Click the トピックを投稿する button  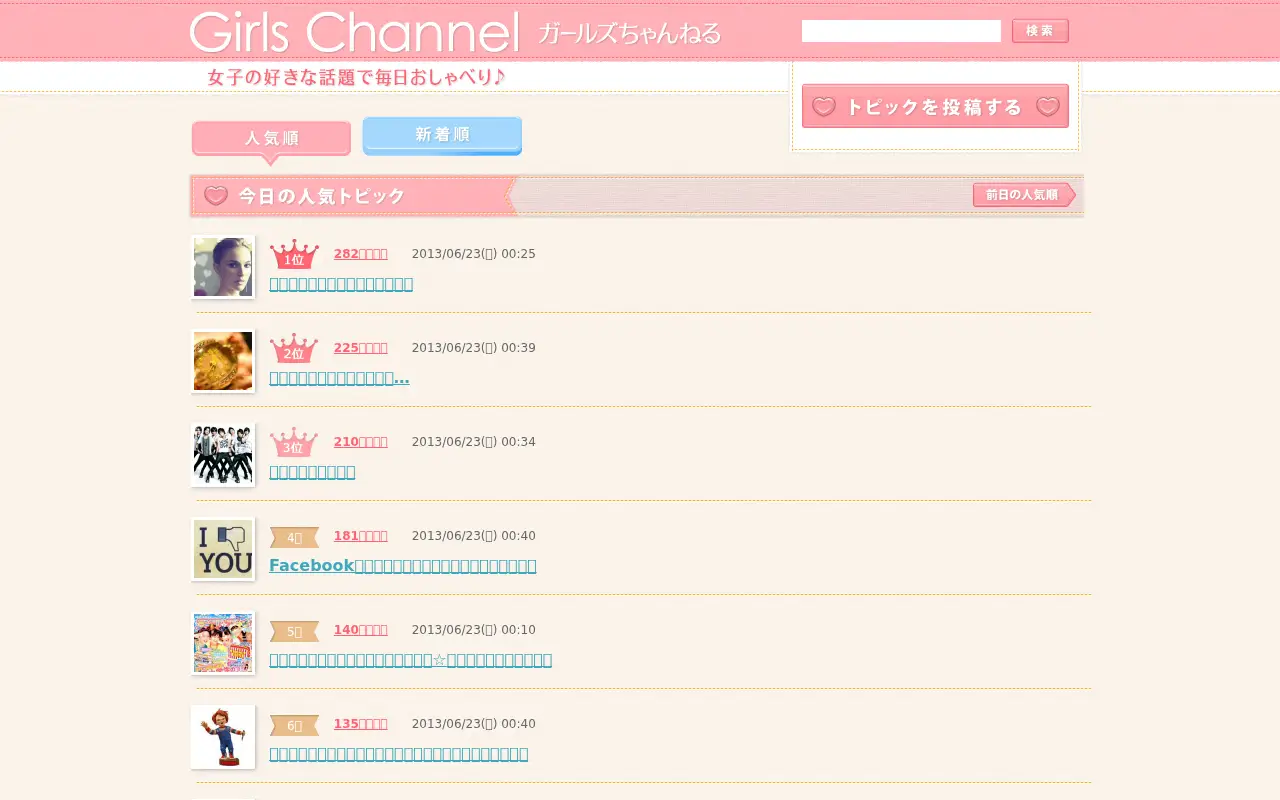point(935,106)
